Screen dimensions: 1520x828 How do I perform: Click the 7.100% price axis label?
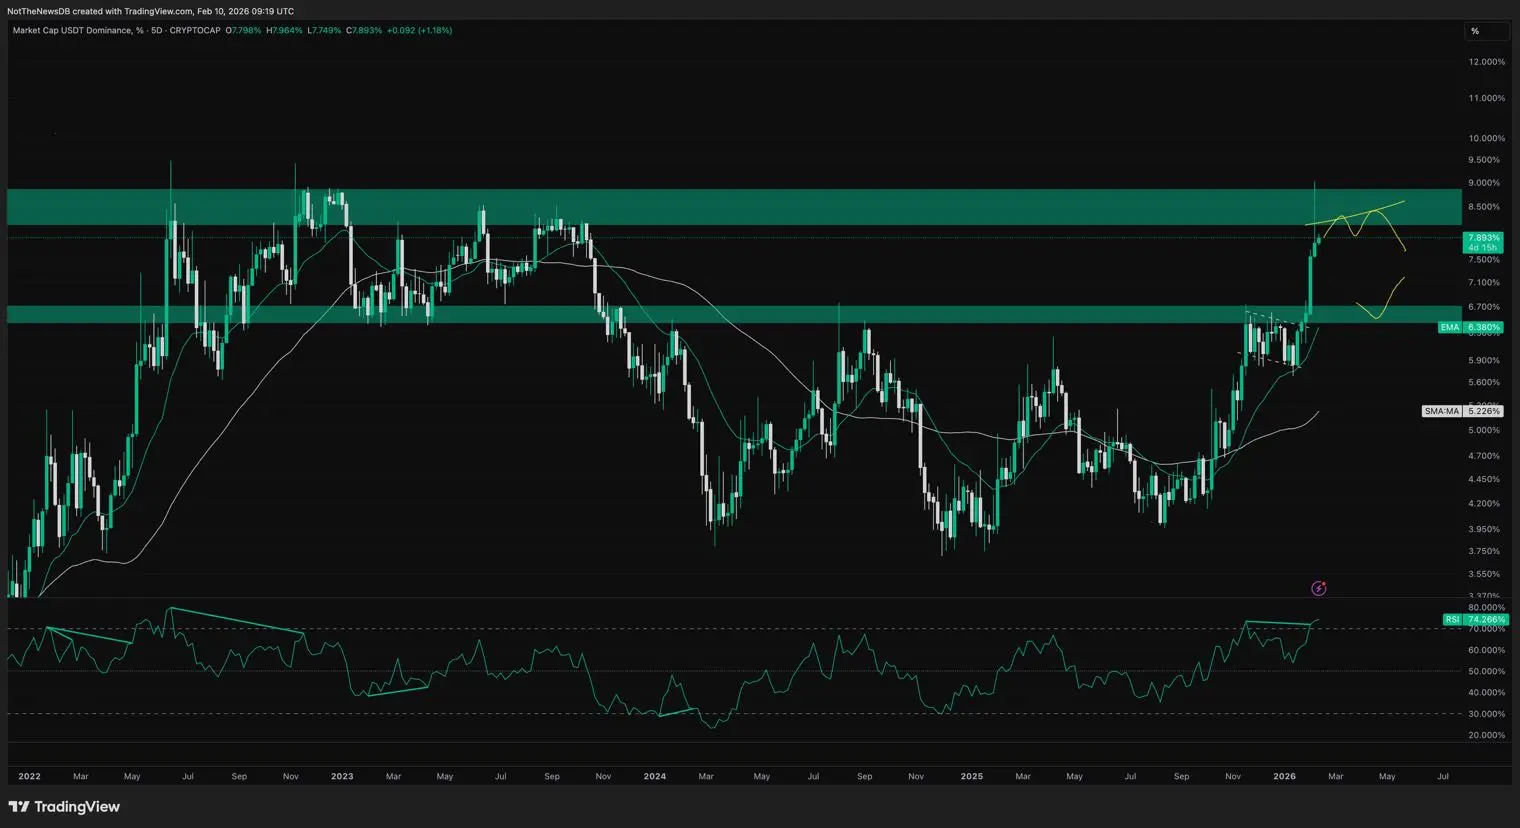click(x=1484, y=283)
